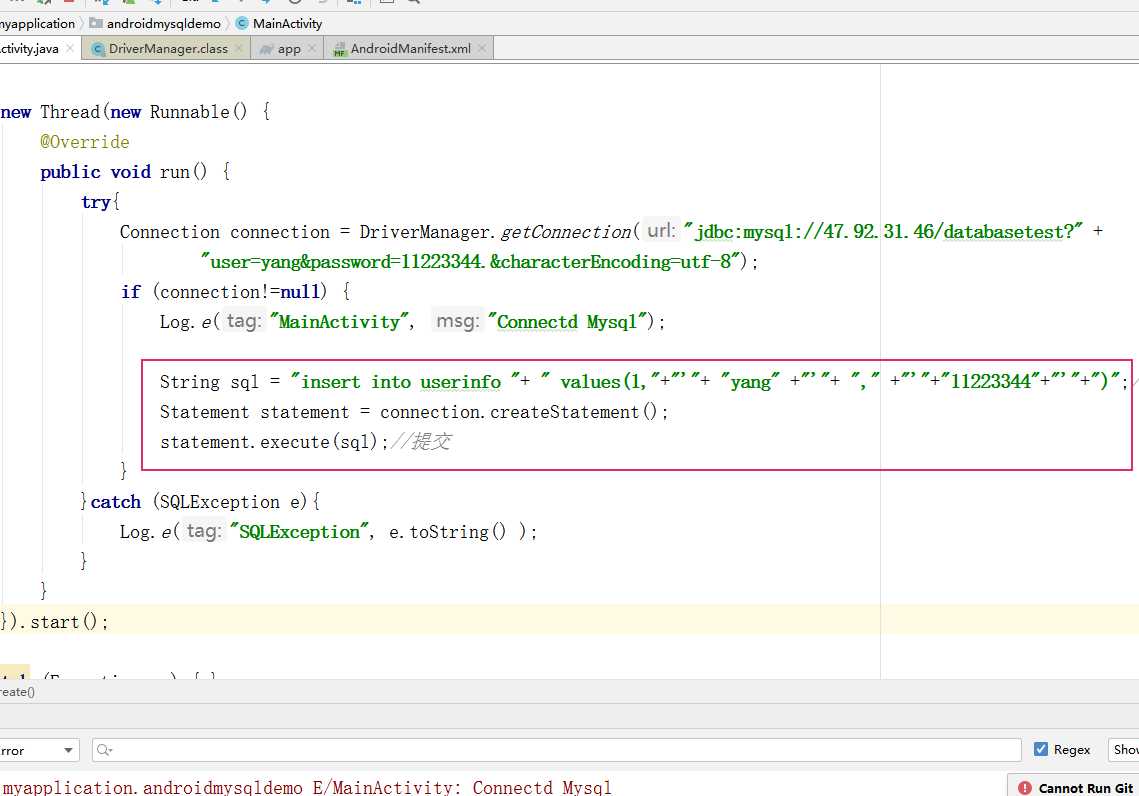
Task: Click the class icon beside MainActivity breadcrumb
Action: click(x=242, y=23)
